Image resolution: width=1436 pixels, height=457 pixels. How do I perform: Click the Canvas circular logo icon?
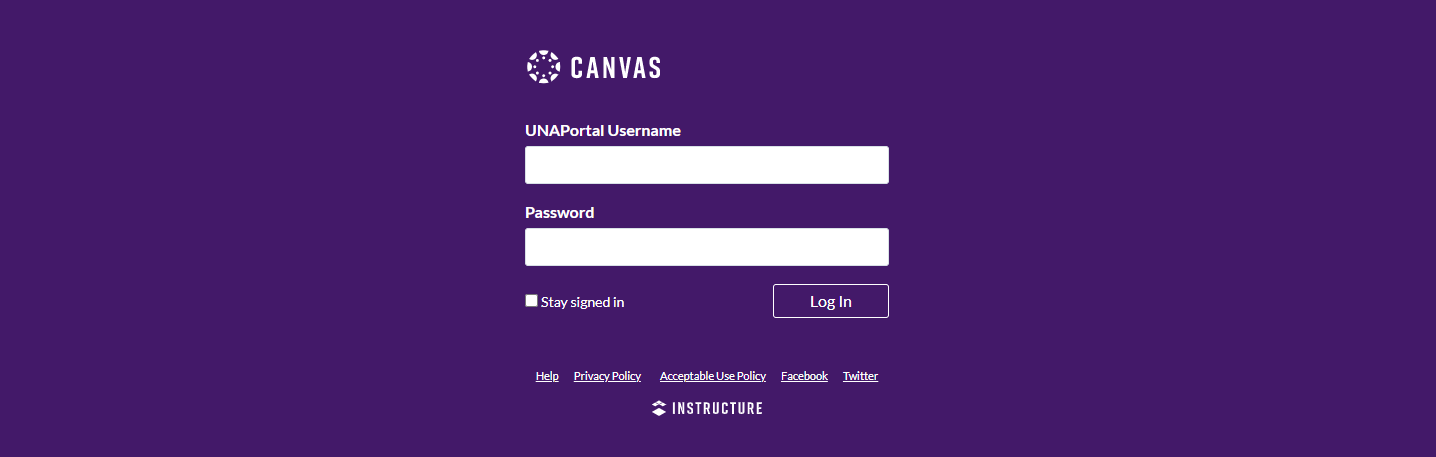pyautogui.click(x=543, y=67)
